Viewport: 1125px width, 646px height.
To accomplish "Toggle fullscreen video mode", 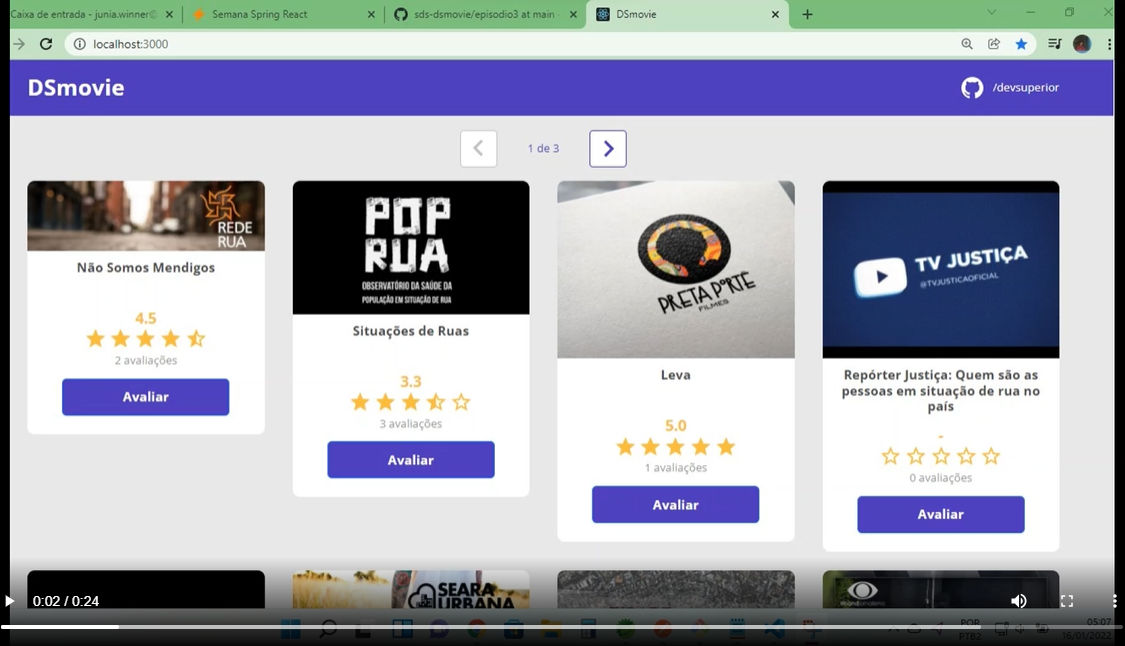I will 1067,601.
